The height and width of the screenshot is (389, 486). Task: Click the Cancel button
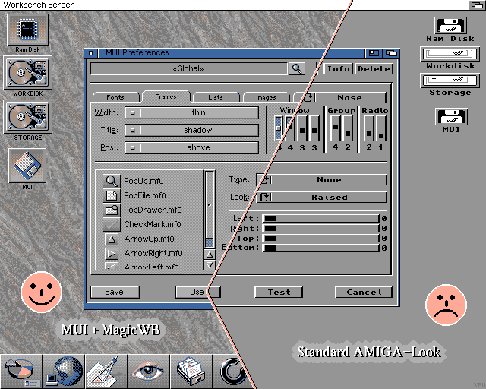point(364,292)
